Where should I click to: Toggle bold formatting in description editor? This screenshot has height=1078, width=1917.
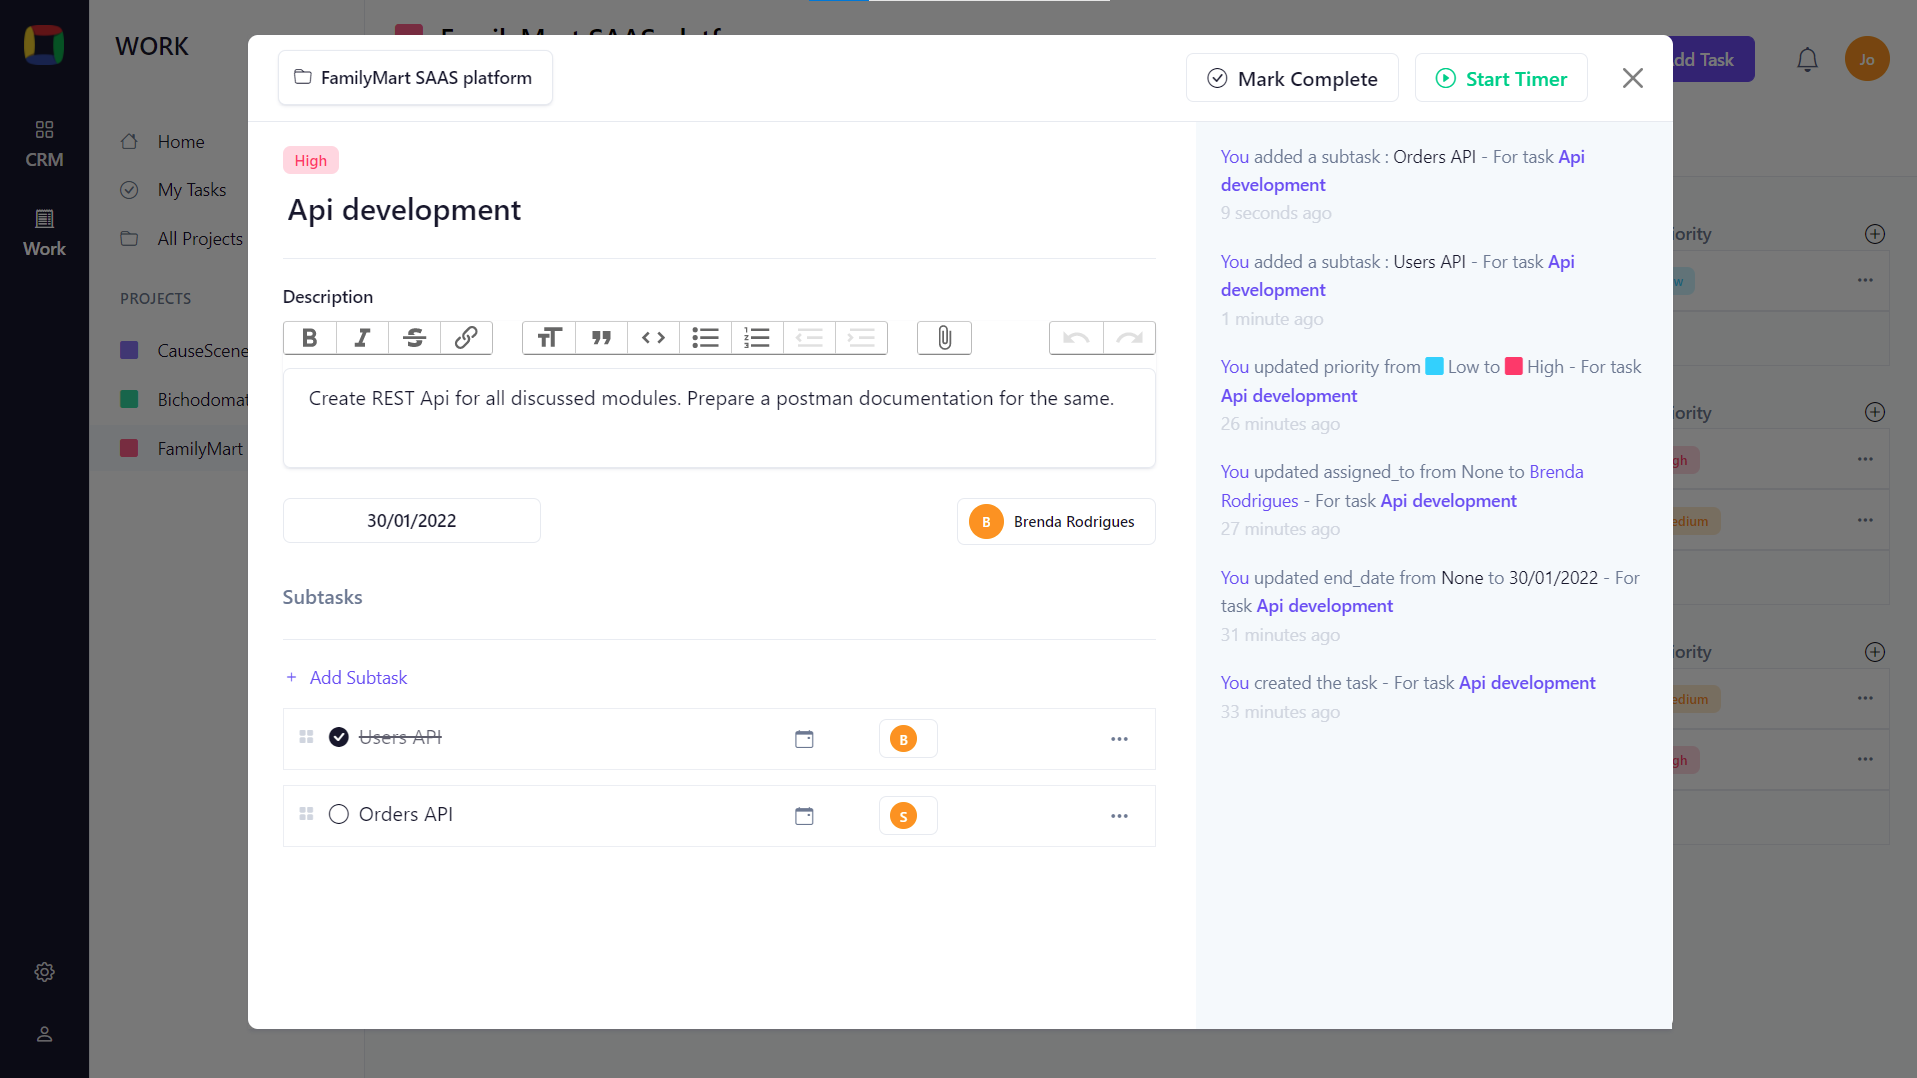coord(310,338)
